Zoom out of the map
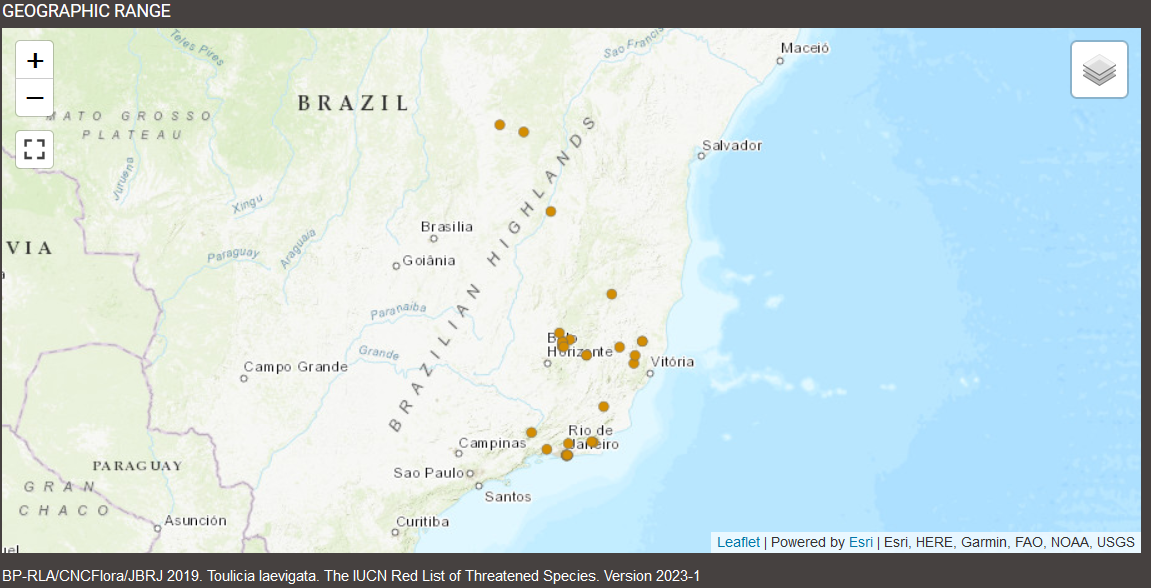1151x588 pixels. pyautogui.click(x=35, y=98)
